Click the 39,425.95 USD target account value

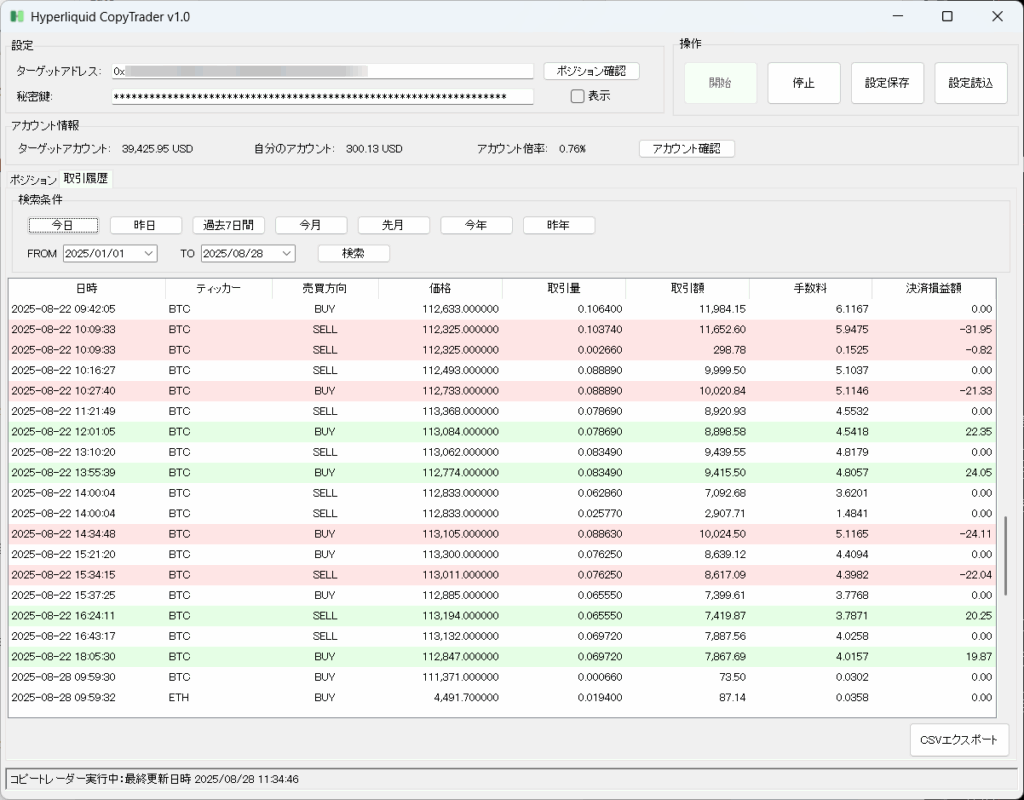[157, 149]
